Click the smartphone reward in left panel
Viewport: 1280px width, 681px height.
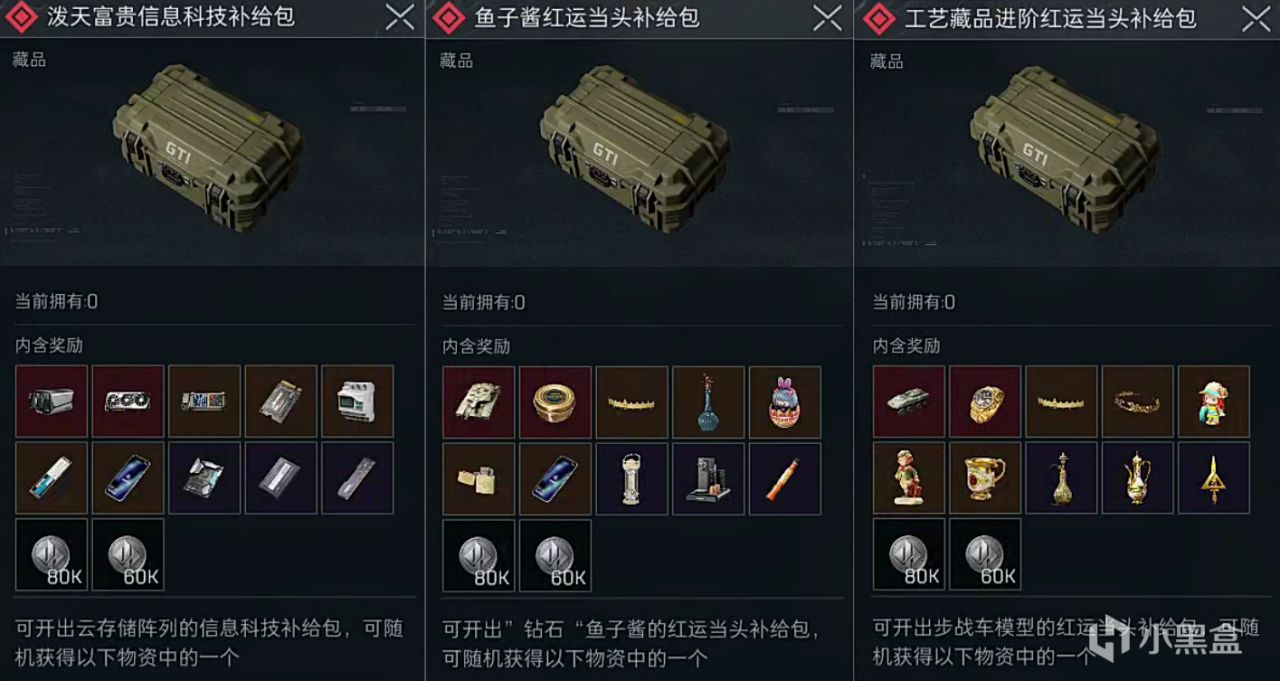[128, 478]
